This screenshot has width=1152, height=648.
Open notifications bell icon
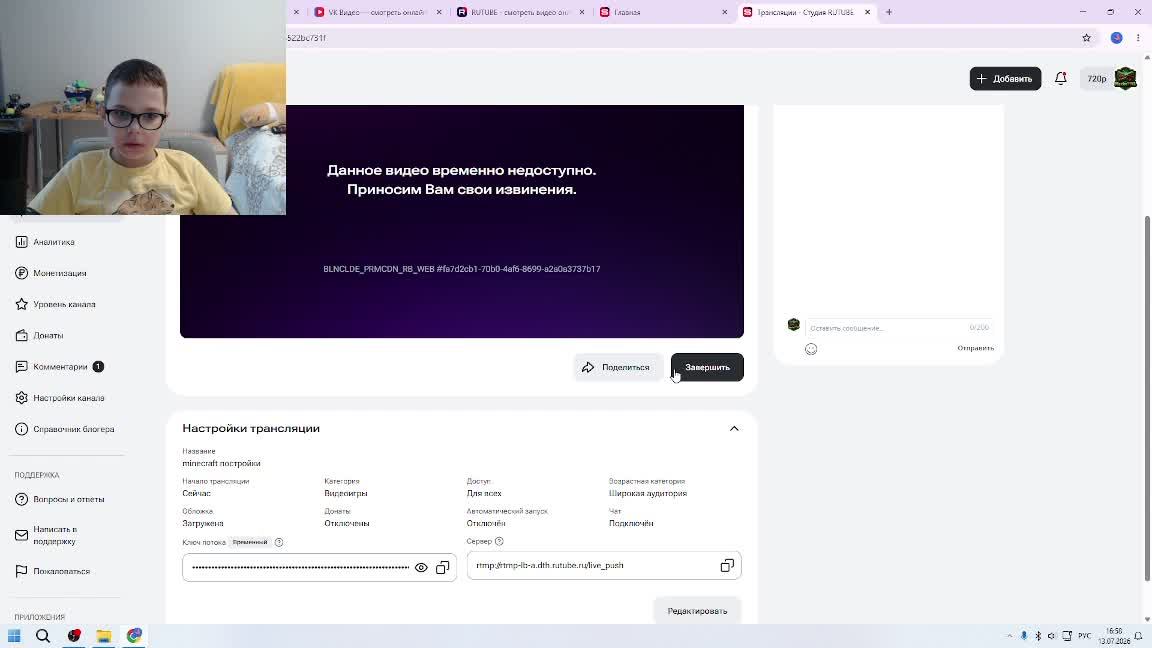1060,78
